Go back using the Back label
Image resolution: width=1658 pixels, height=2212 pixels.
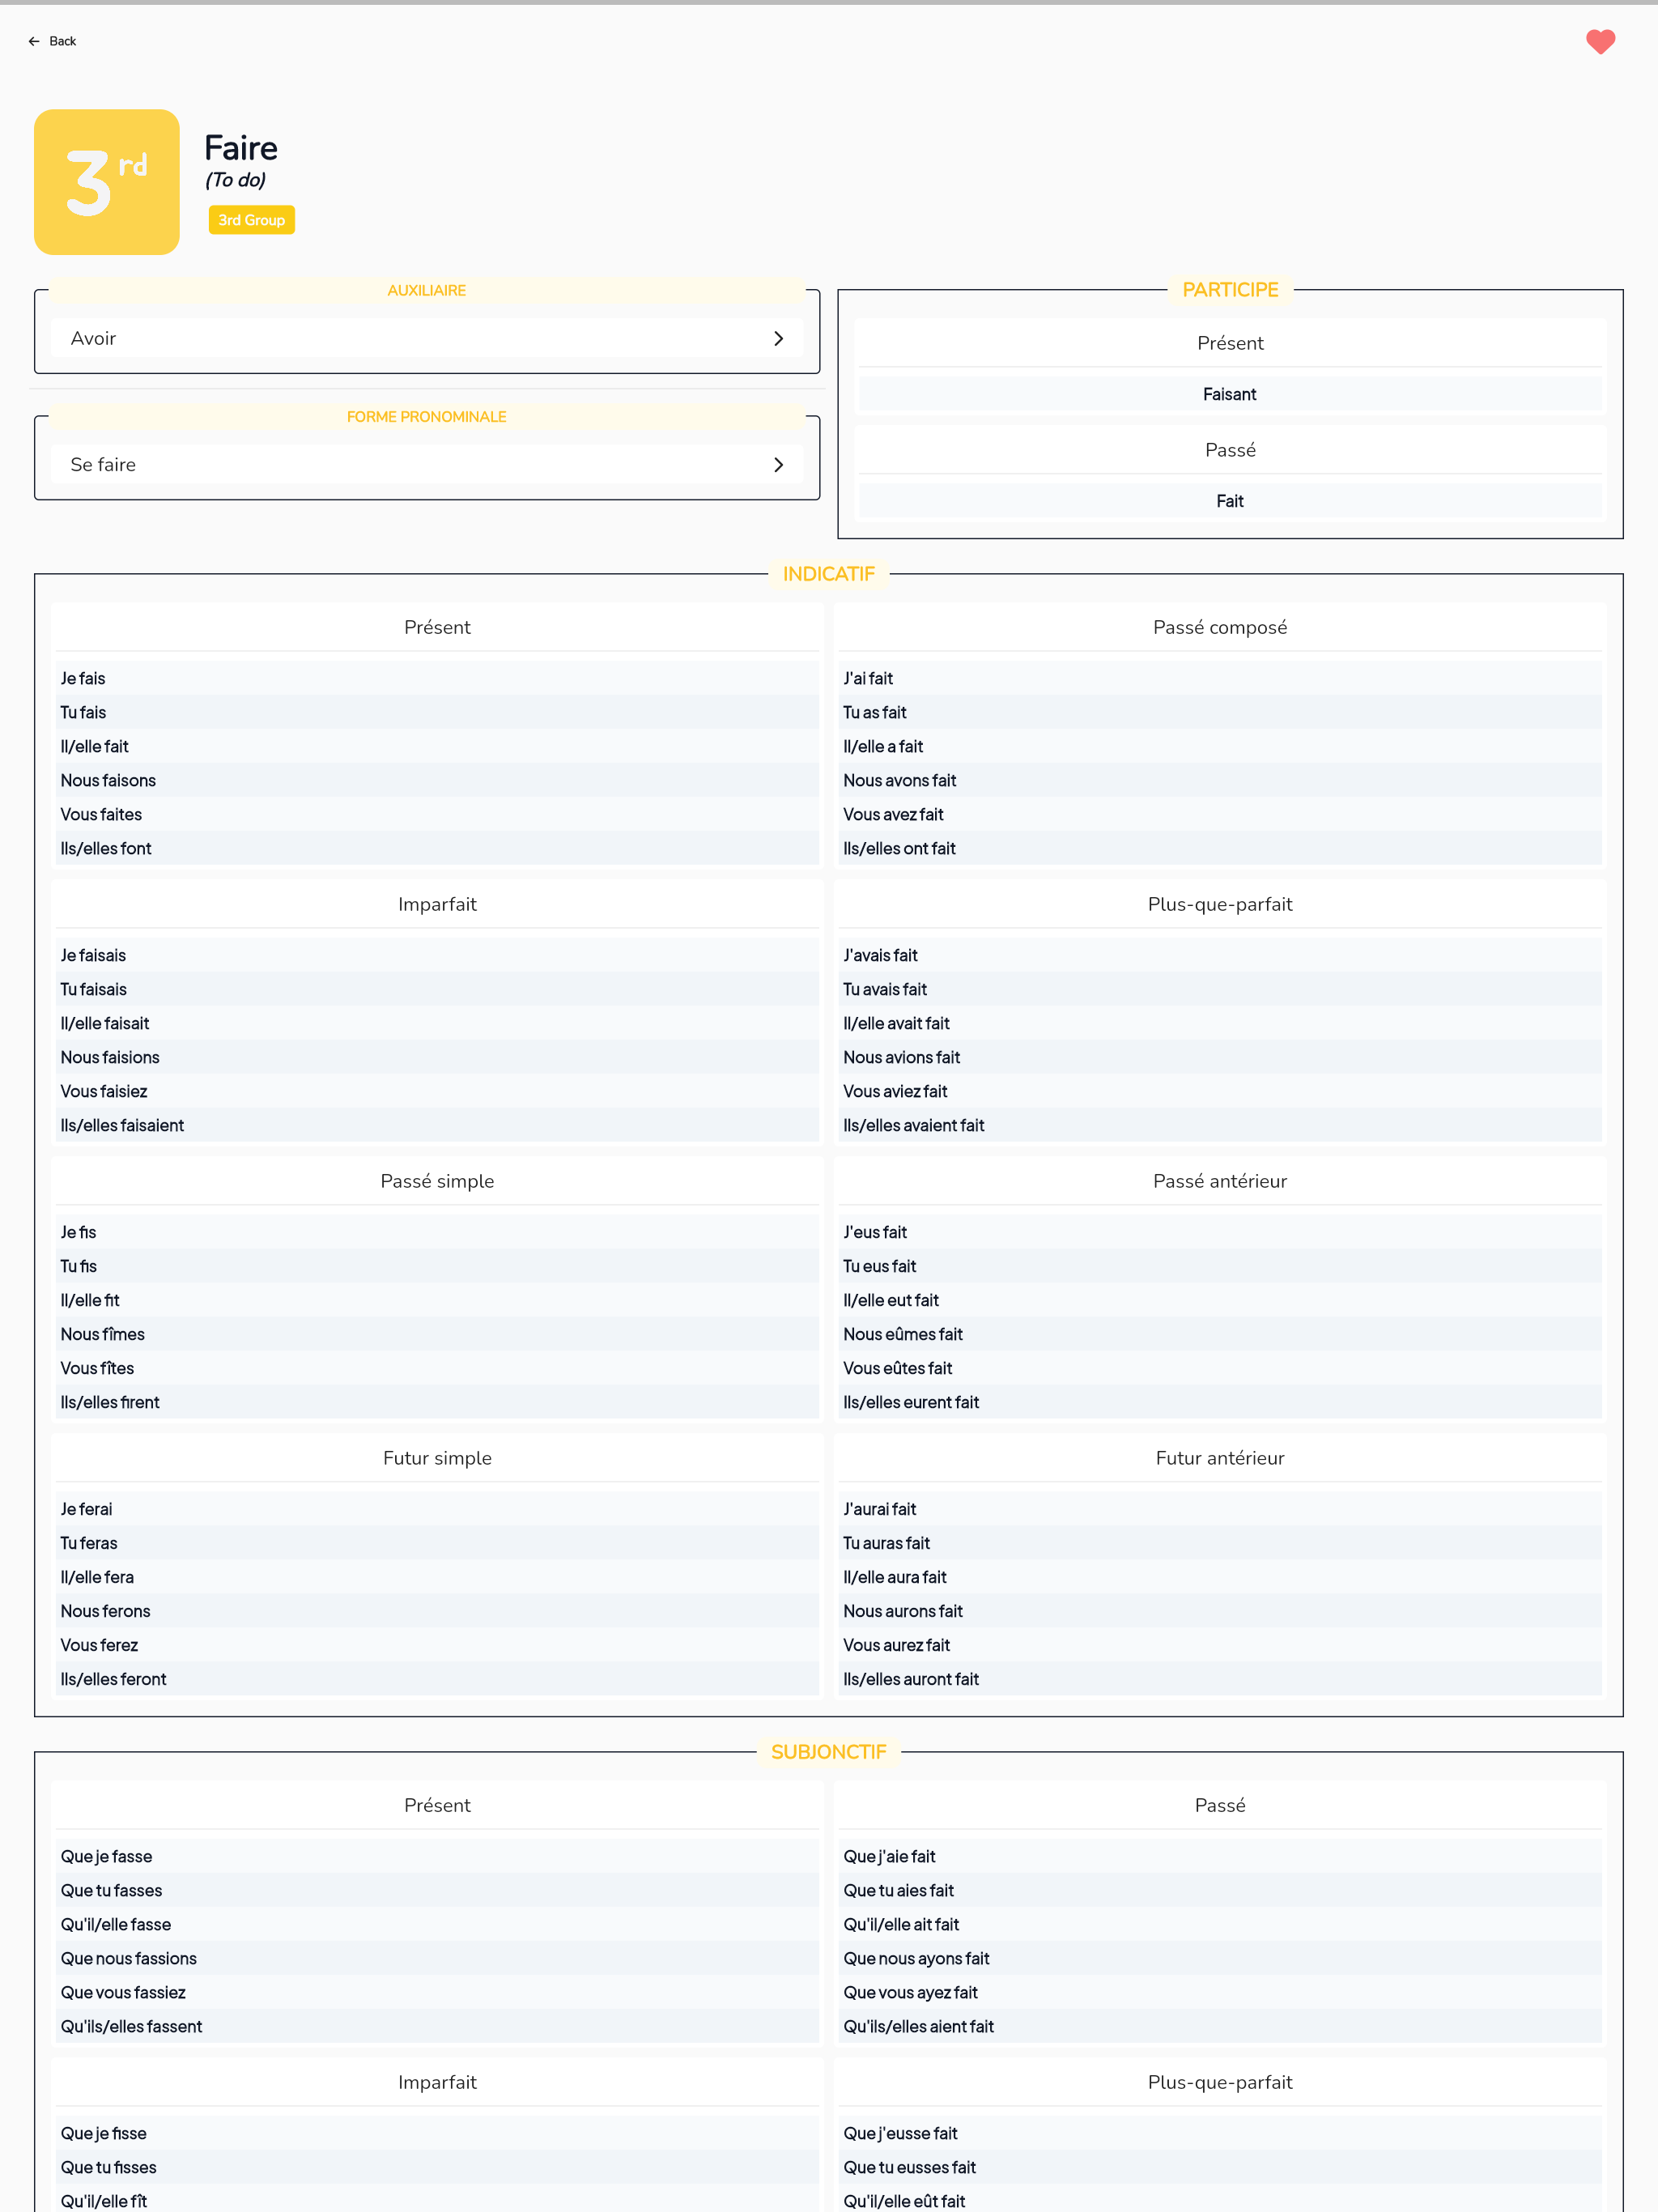(63, 41)
